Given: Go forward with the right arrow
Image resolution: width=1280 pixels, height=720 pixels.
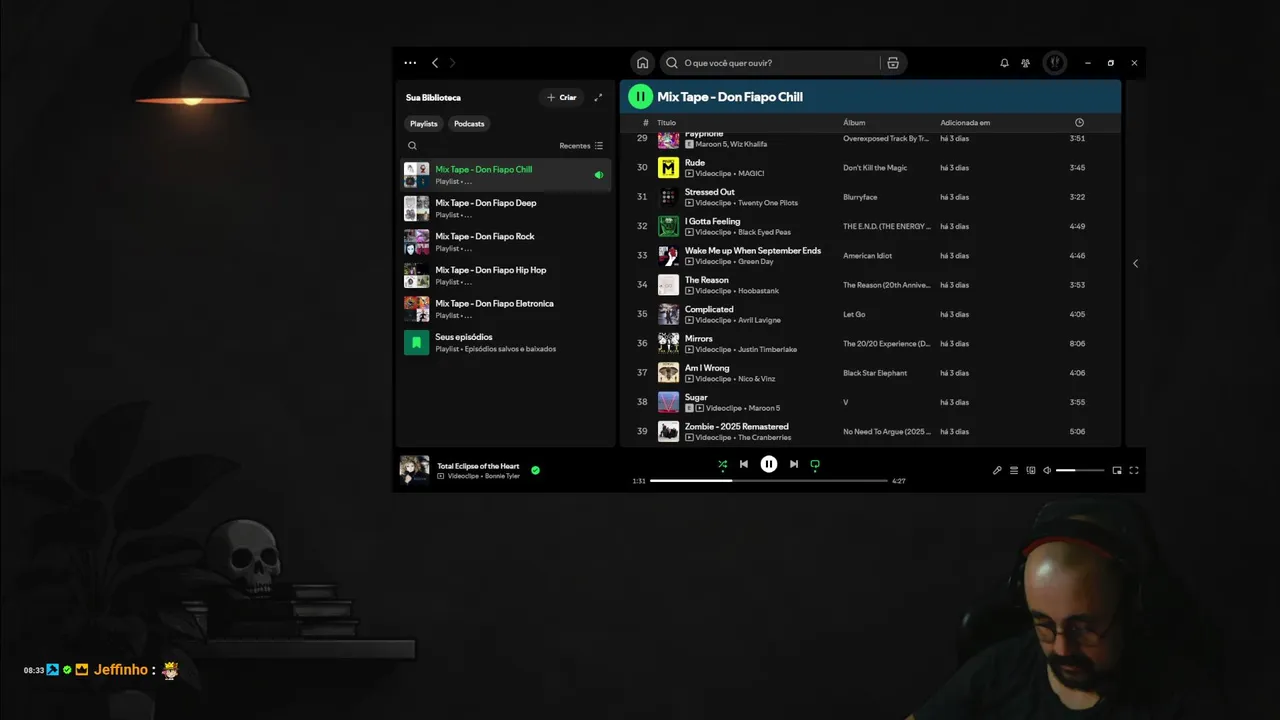Looking at the screenshot, I should point(452,63).
